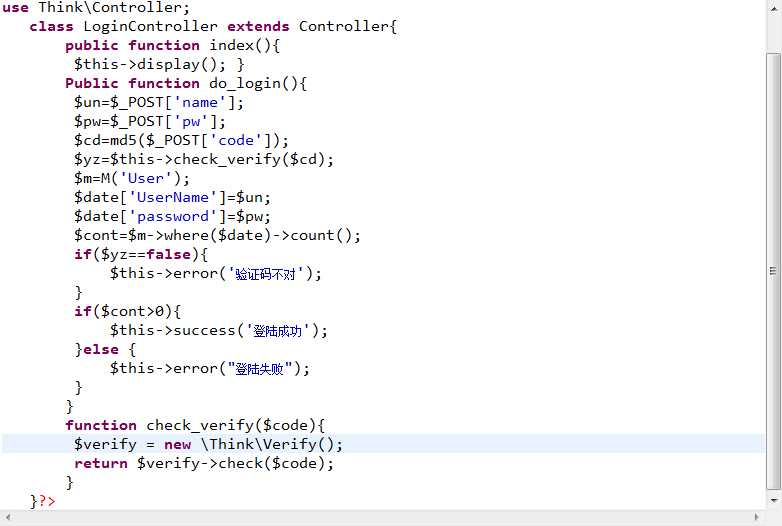Click the '验证码不对' error string
The width and height of the screenshot is (782, 526).
click(271, 273)
